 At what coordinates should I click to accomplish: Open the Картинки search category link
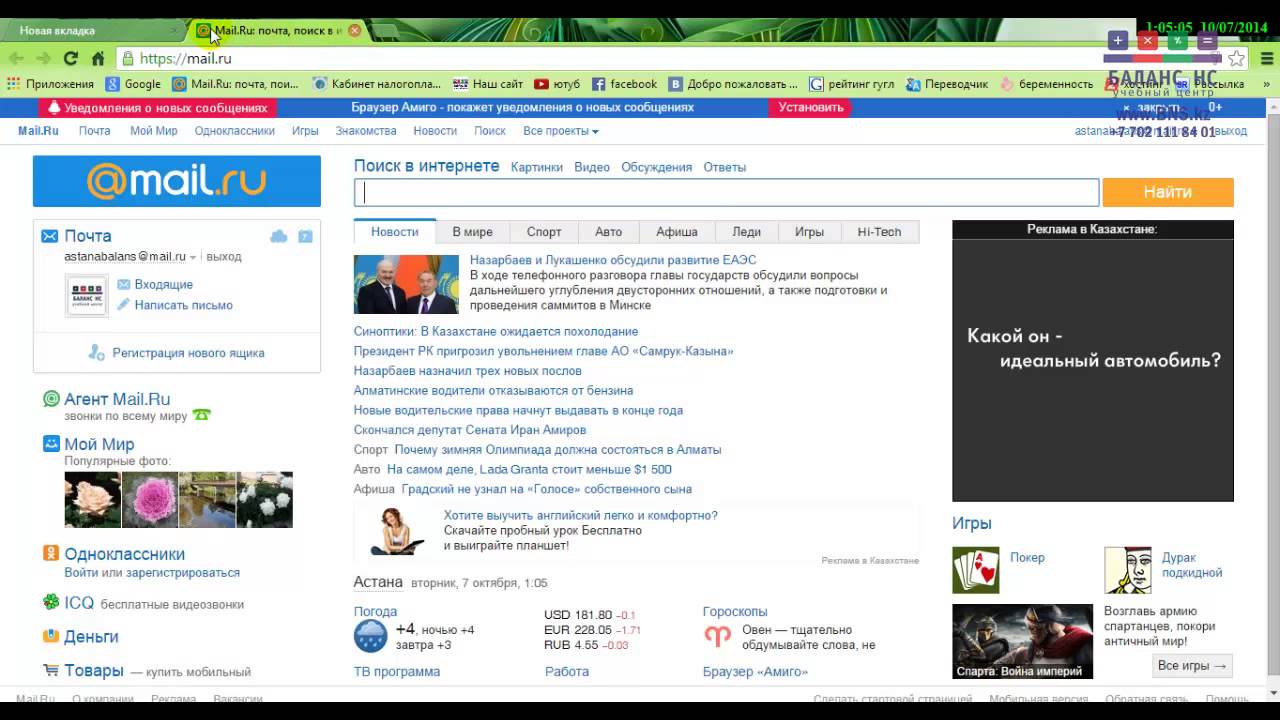point(537,167)
